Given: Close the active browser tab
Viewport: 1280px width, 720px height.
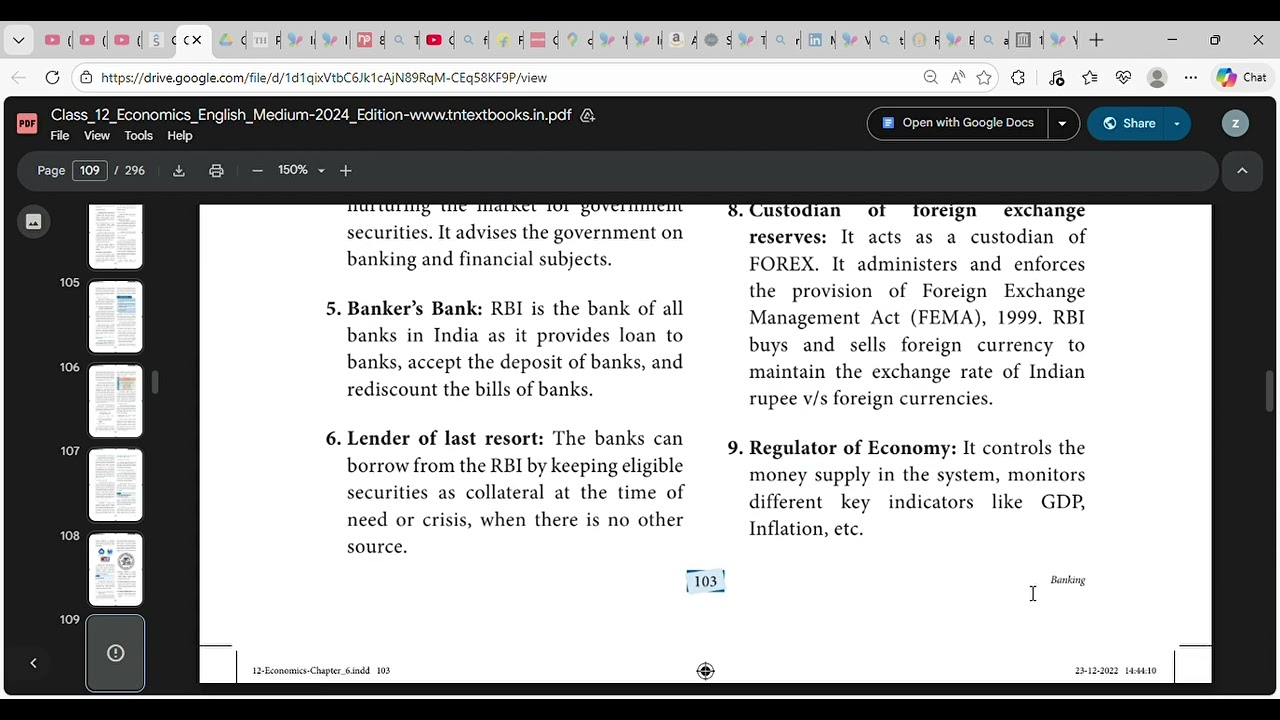Looking at the screenshot, I should (x=197, y=40).
